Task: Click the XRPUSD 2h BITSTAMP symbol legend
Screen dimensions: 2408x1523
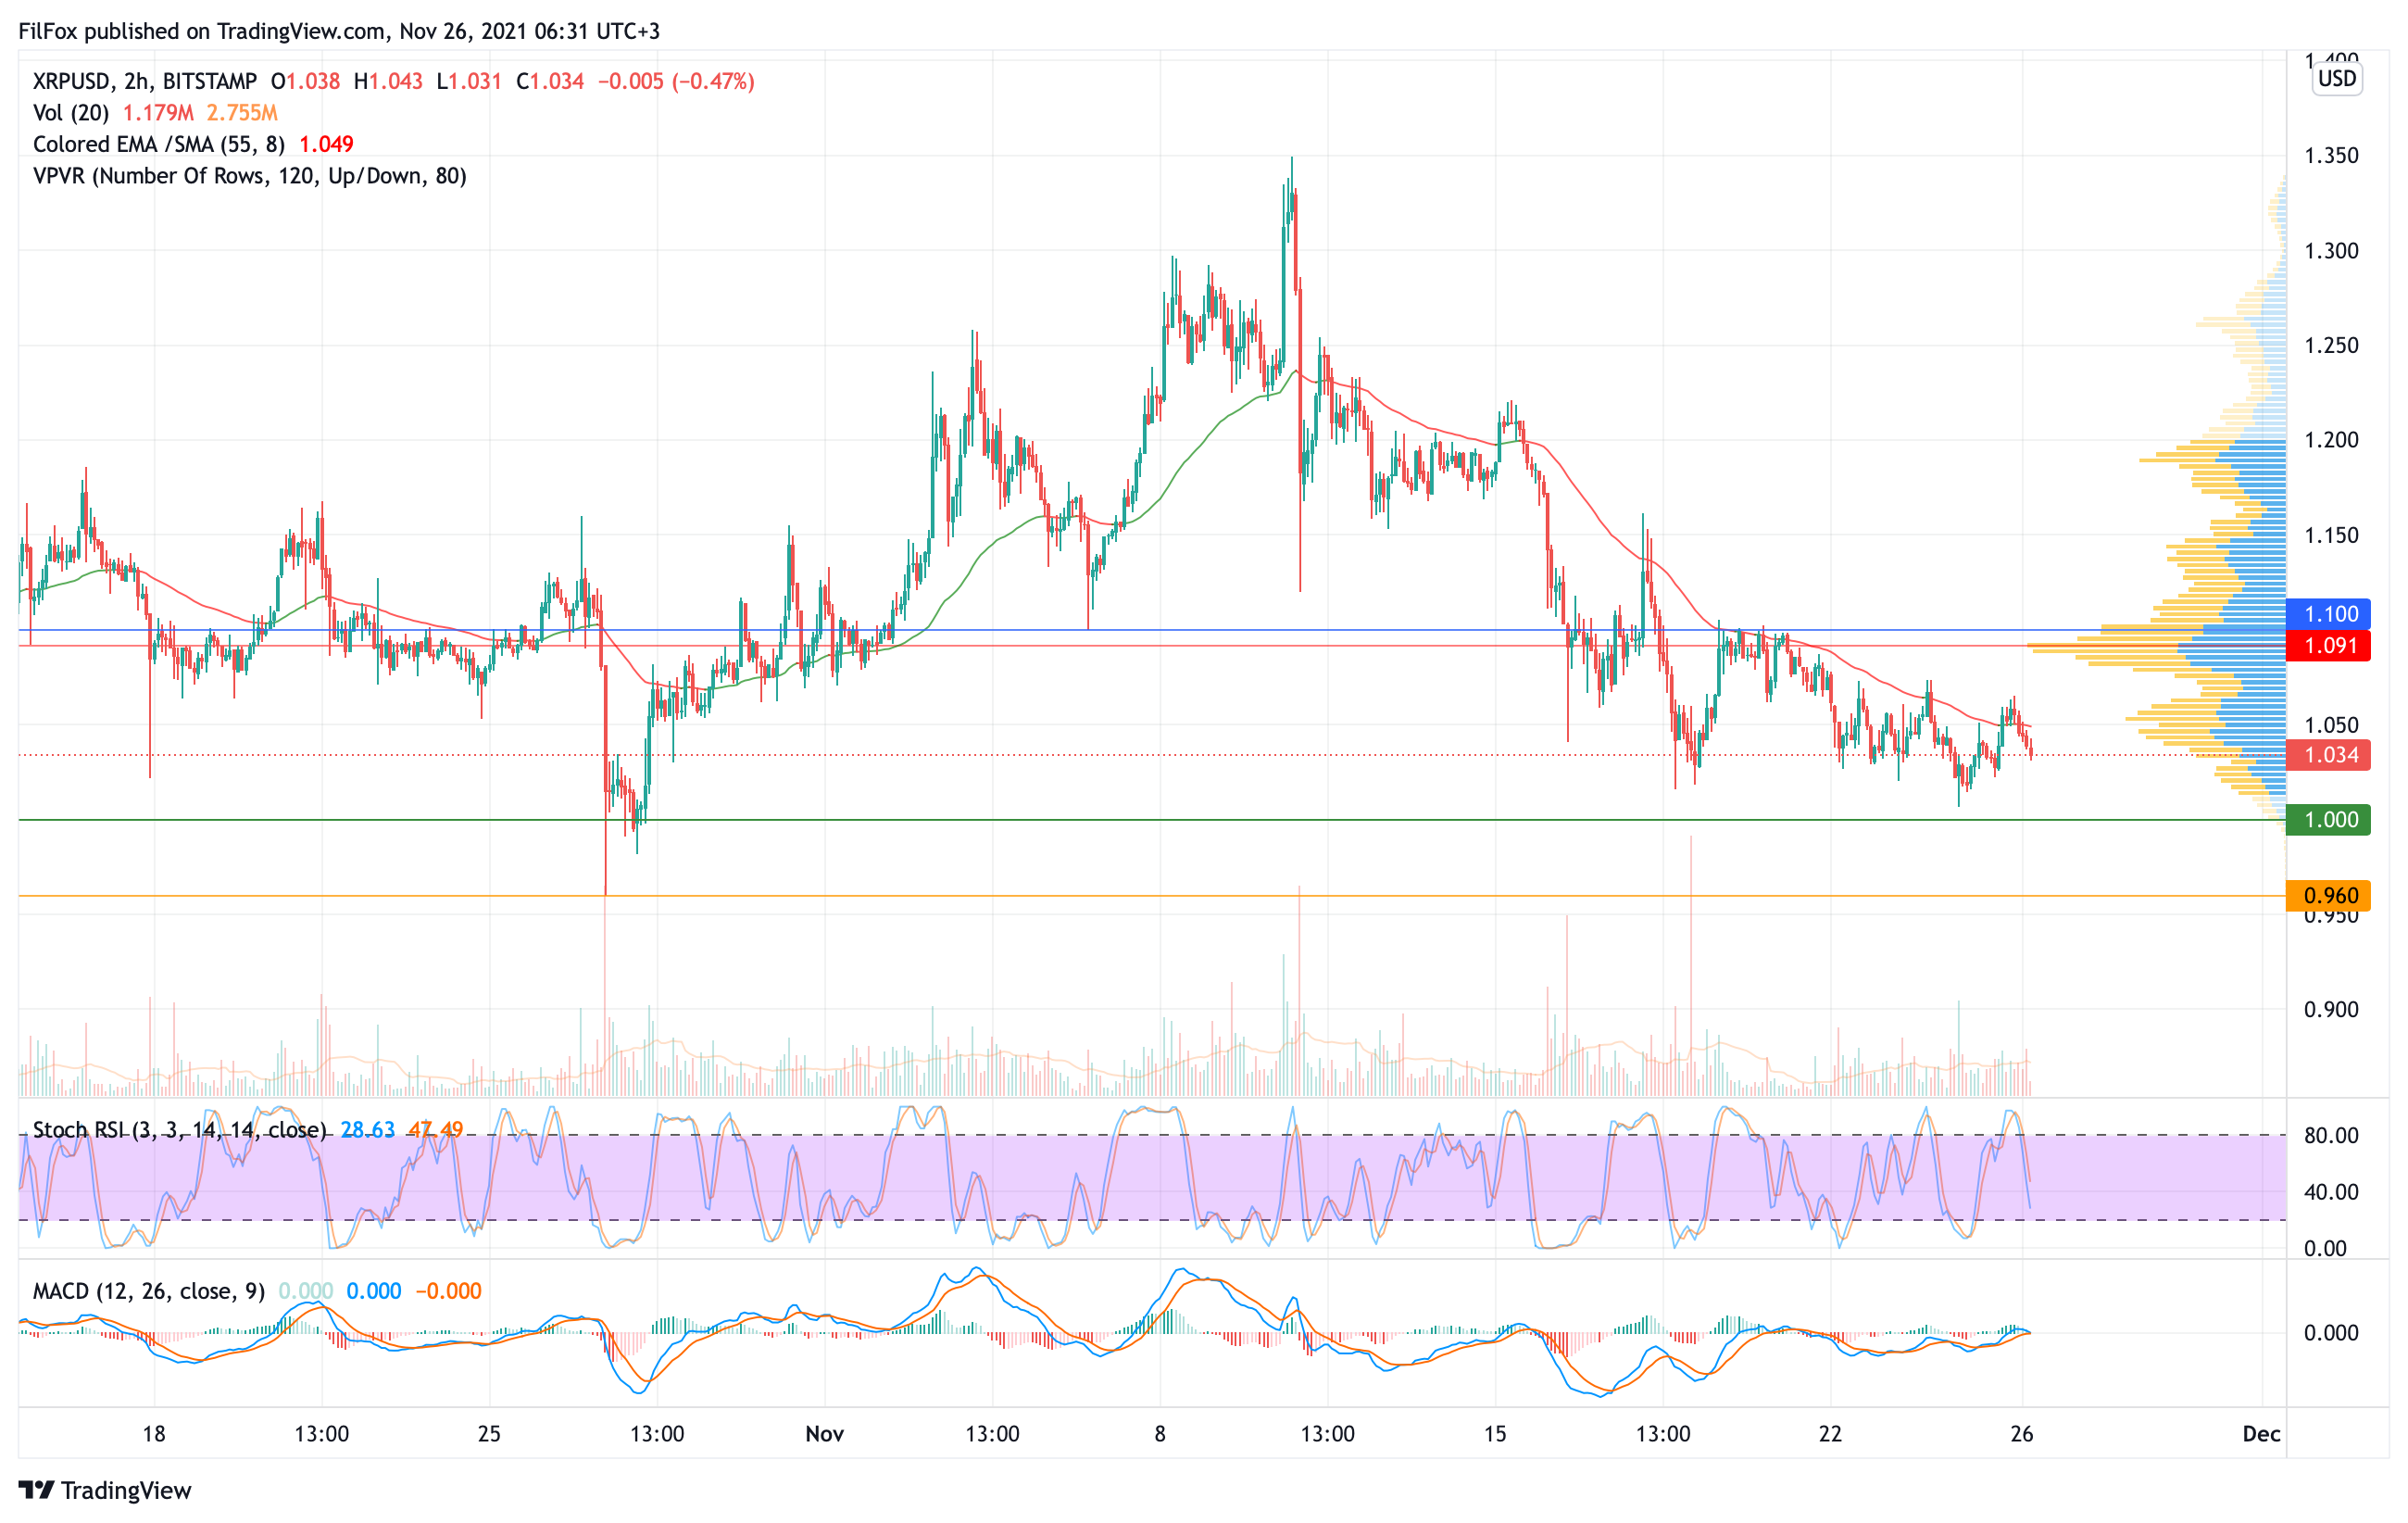Action: (144, 81)
